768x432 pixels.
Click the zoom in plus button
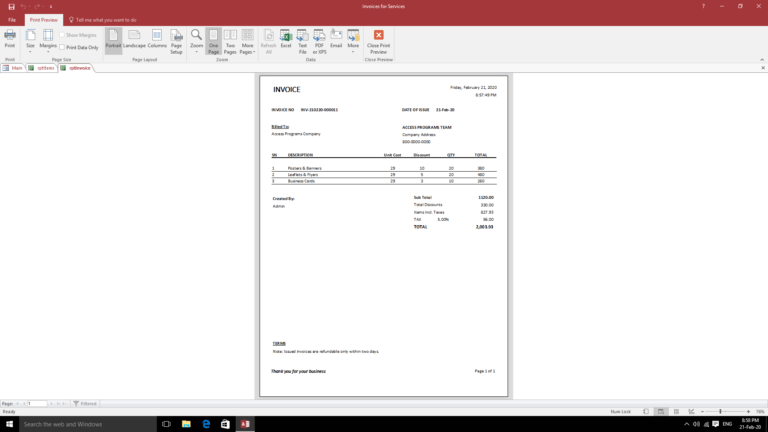pyautogui.click(x=748, y=412)
